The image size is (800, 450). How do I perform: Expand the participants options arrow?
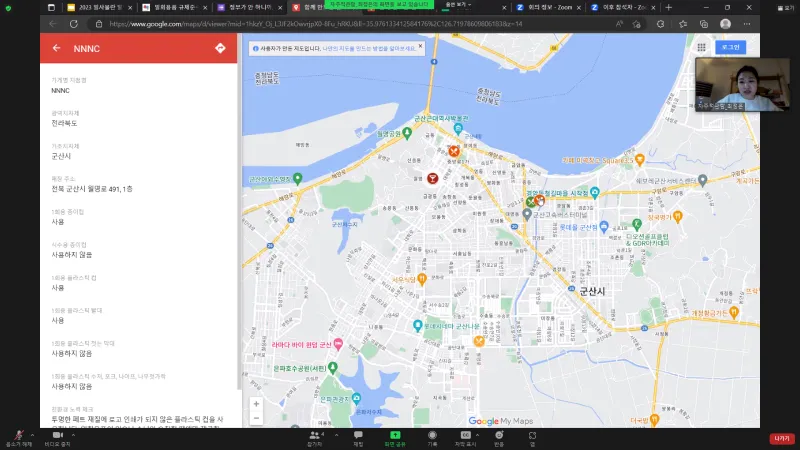pyautogui.click(x=336, y=435)
